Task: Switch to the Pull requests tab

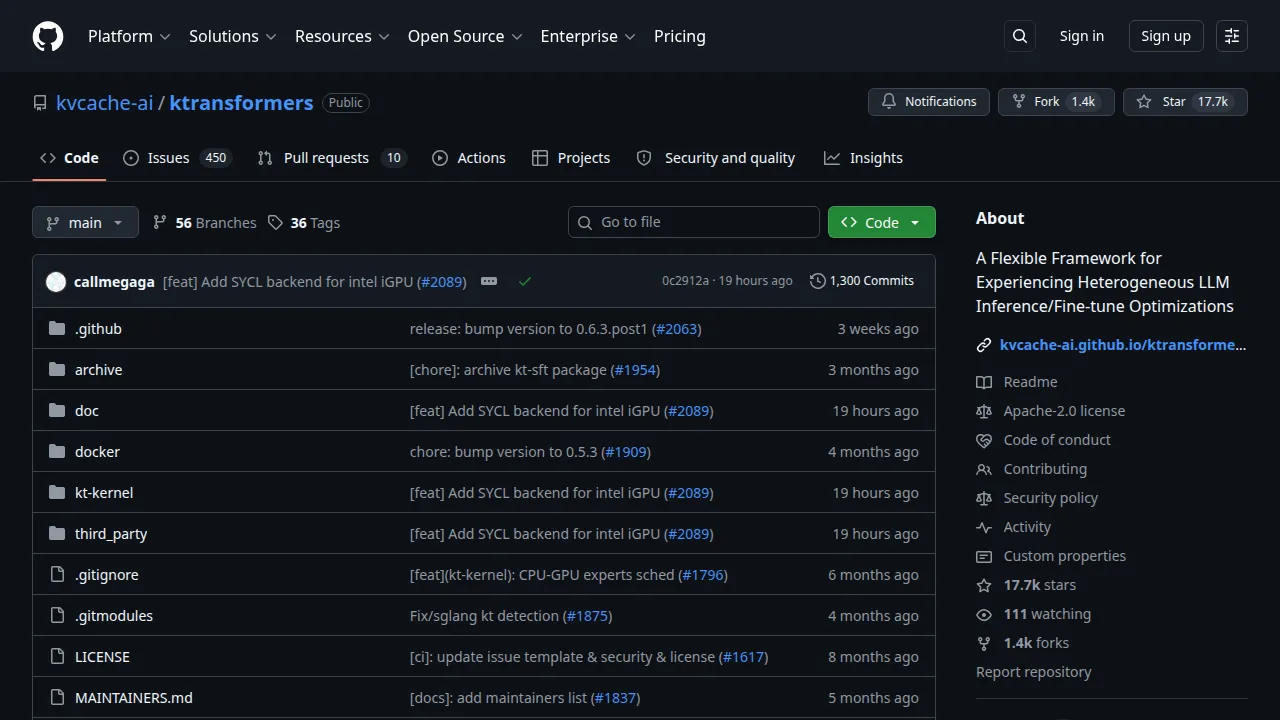Action: 332,158
